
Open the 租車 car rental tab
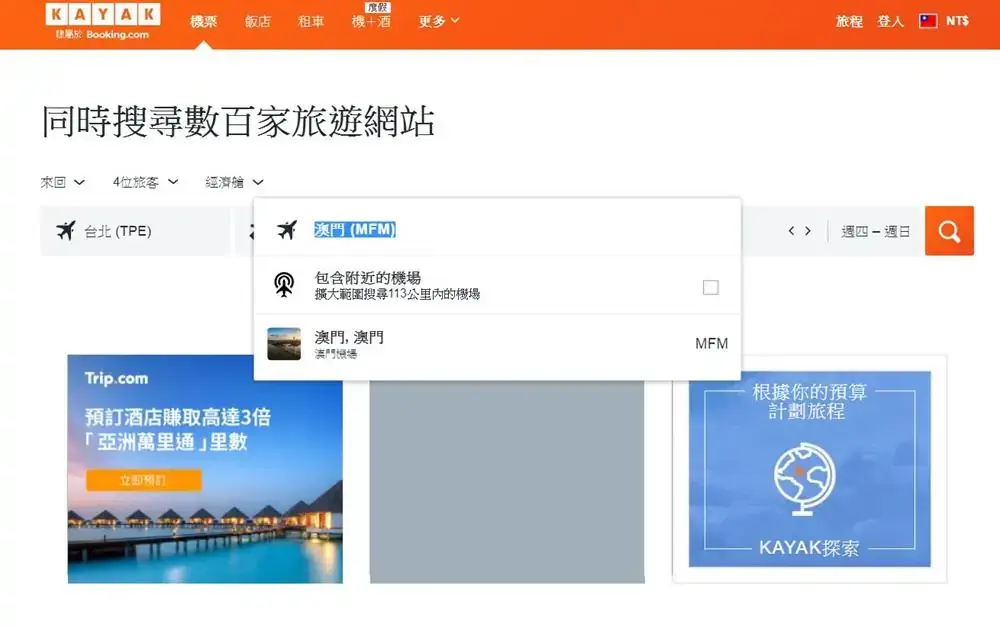311,22
